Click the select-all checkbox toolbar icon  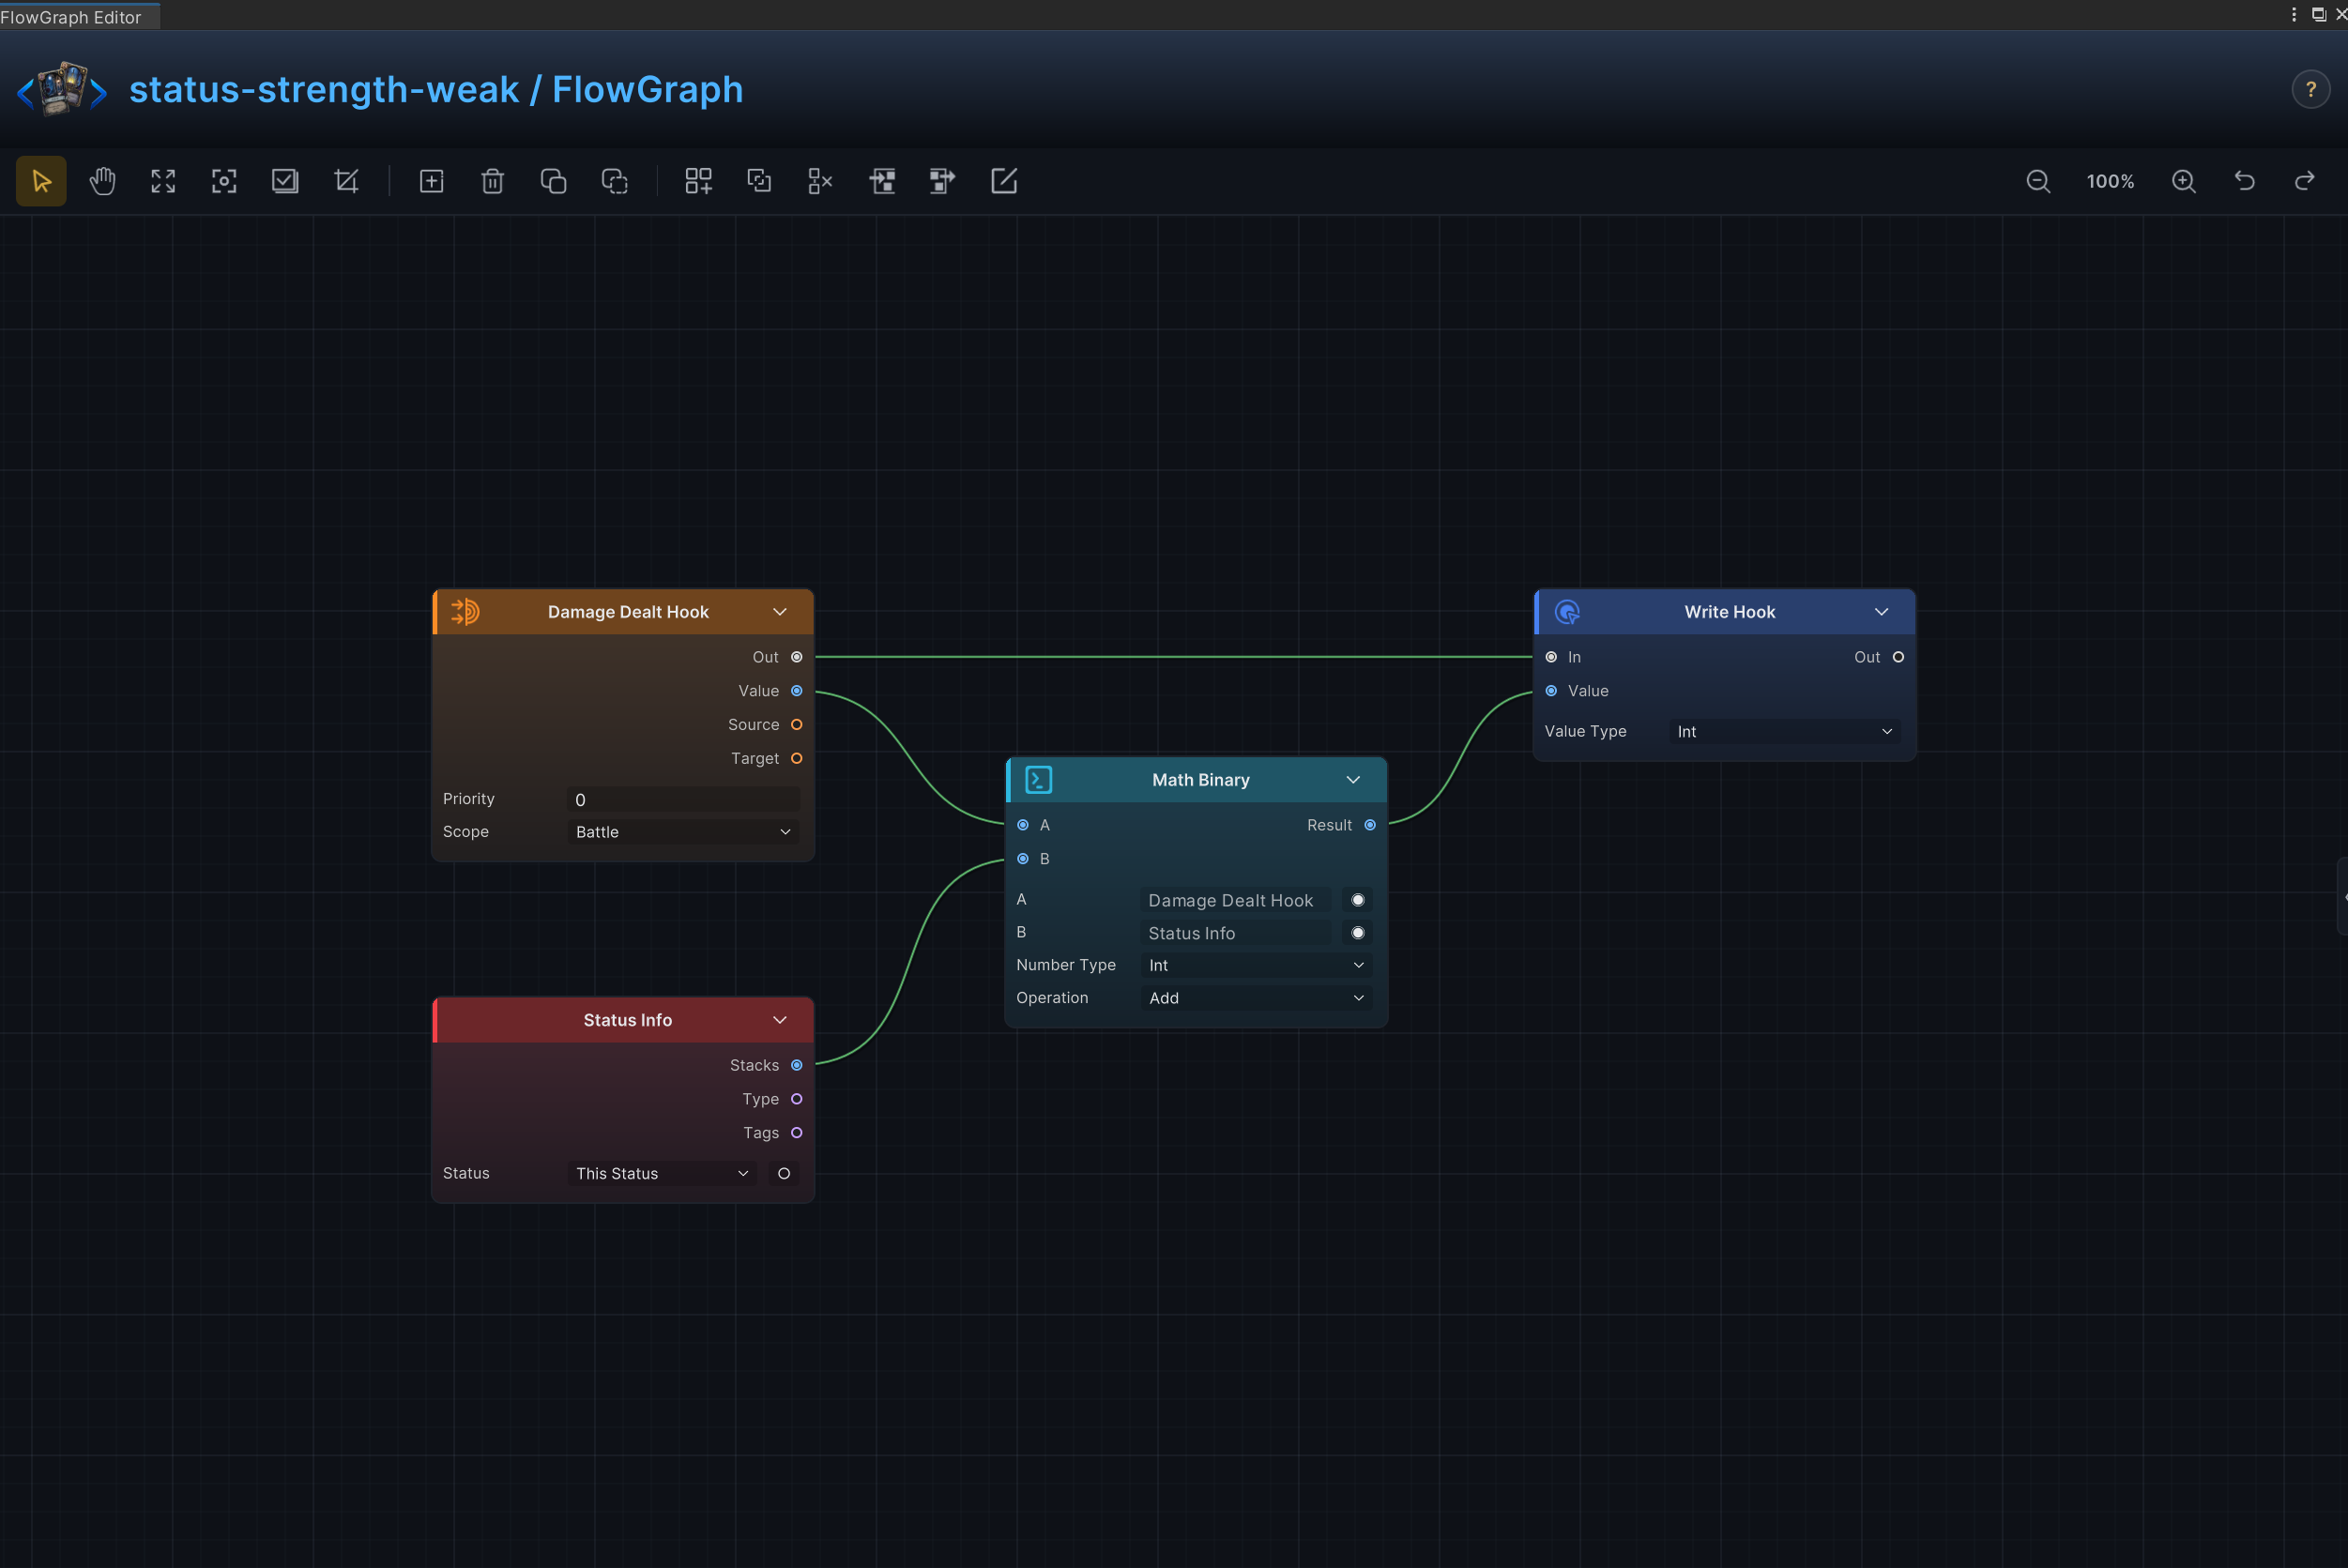pos(285,181)
